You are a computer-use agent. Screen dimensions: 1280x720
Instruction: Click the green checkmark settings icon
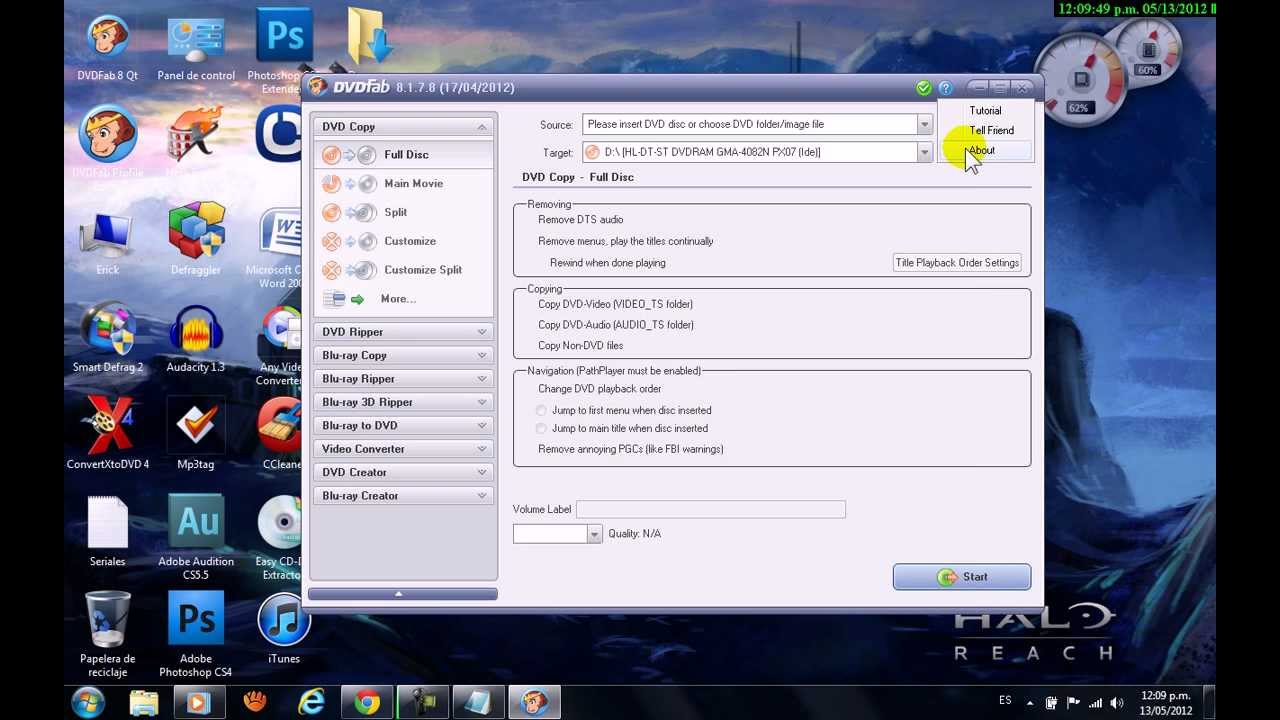click(x=924, y=88)
